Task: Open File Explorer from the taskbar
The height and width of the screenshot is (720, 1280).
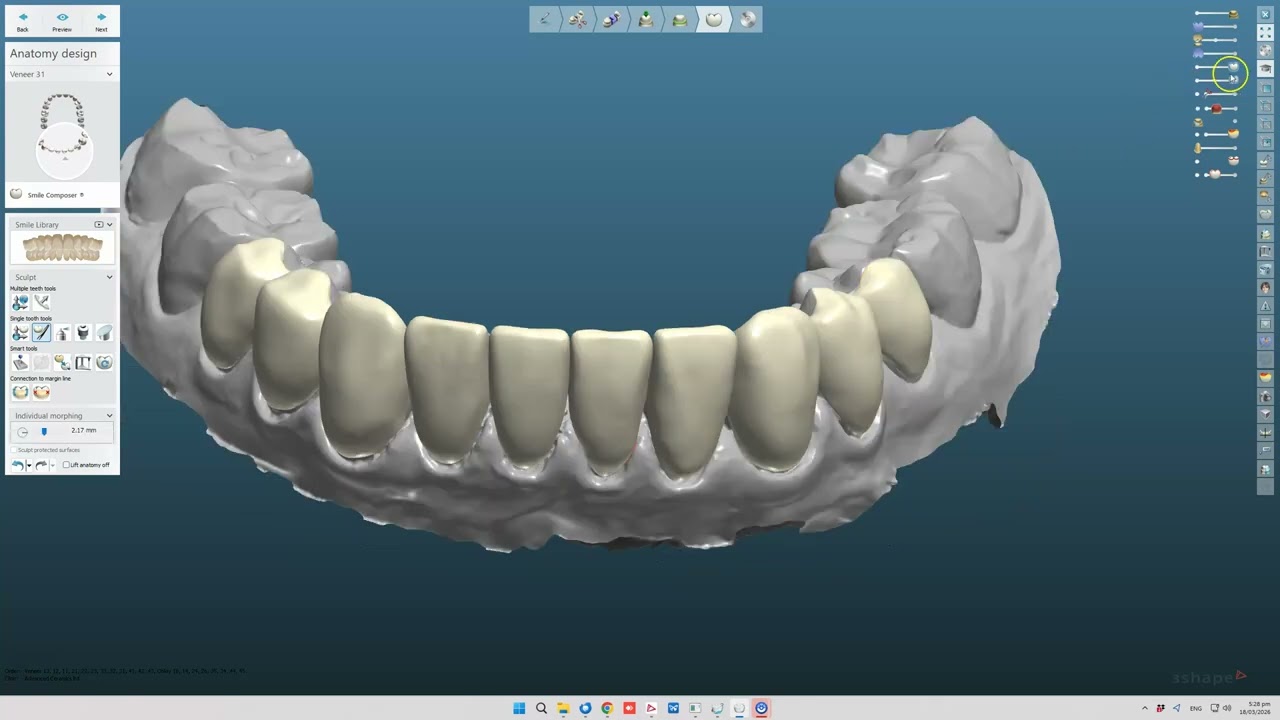Action: [563, 708]
